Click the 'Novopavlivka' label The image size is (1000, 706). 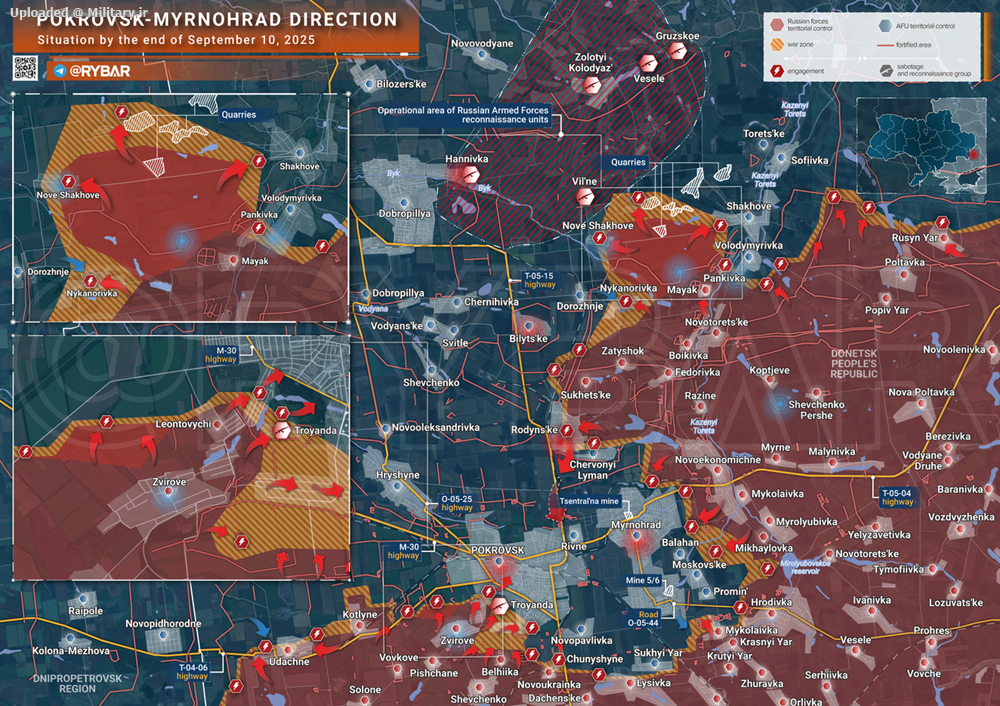(582, 640)
